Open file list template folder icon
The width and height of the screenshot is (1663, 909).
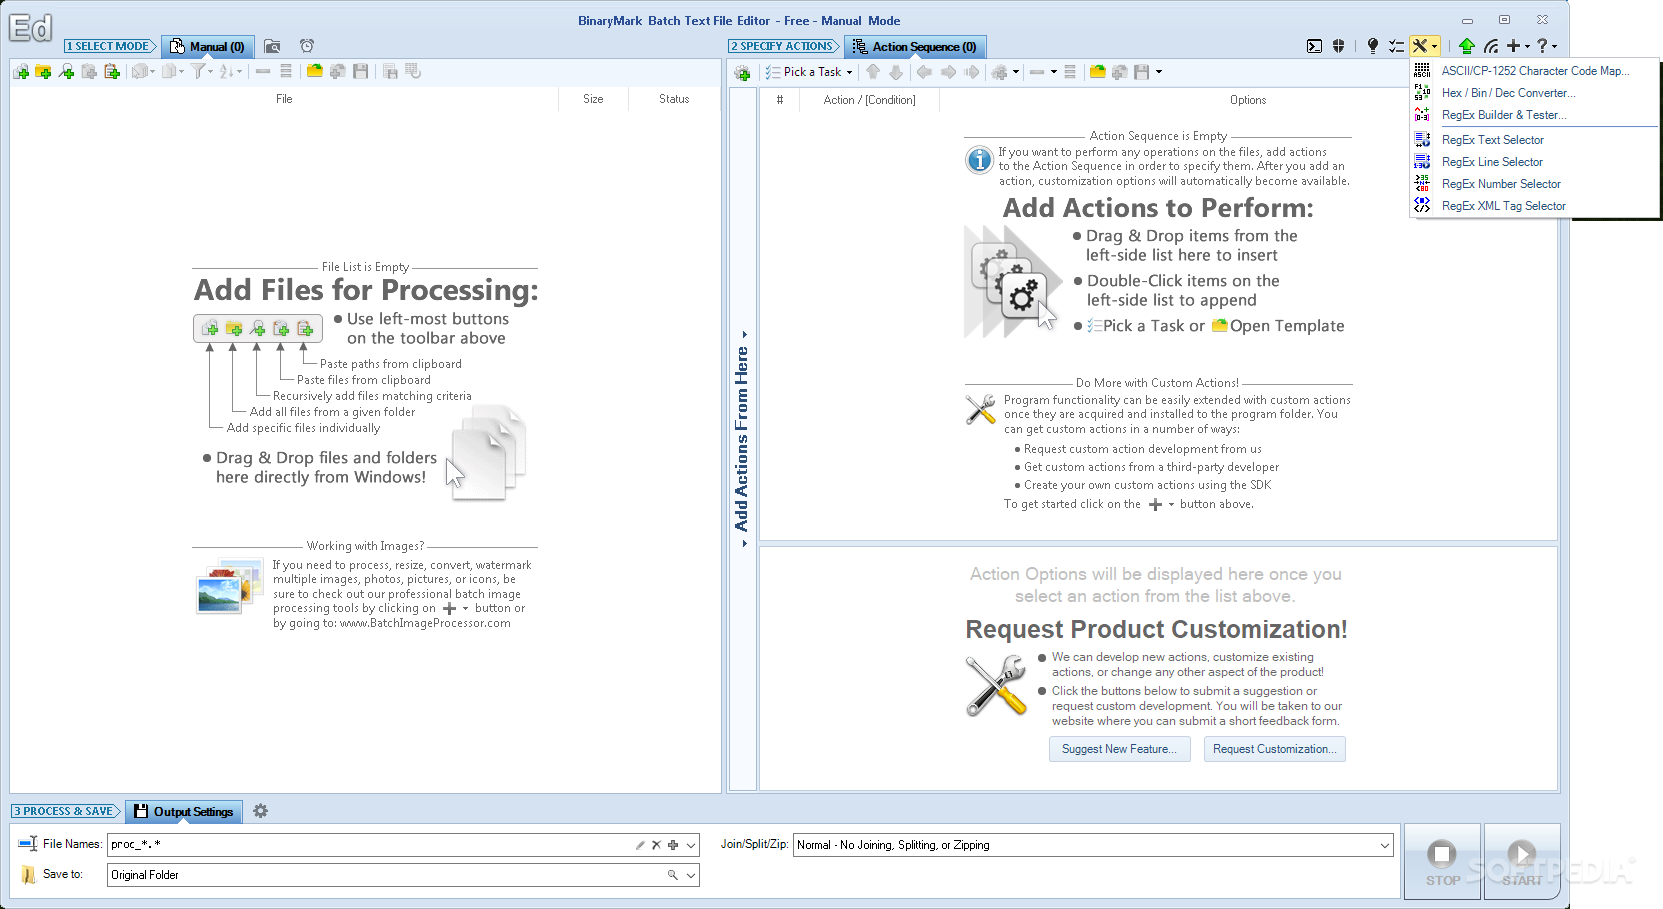tap(315, 72)
